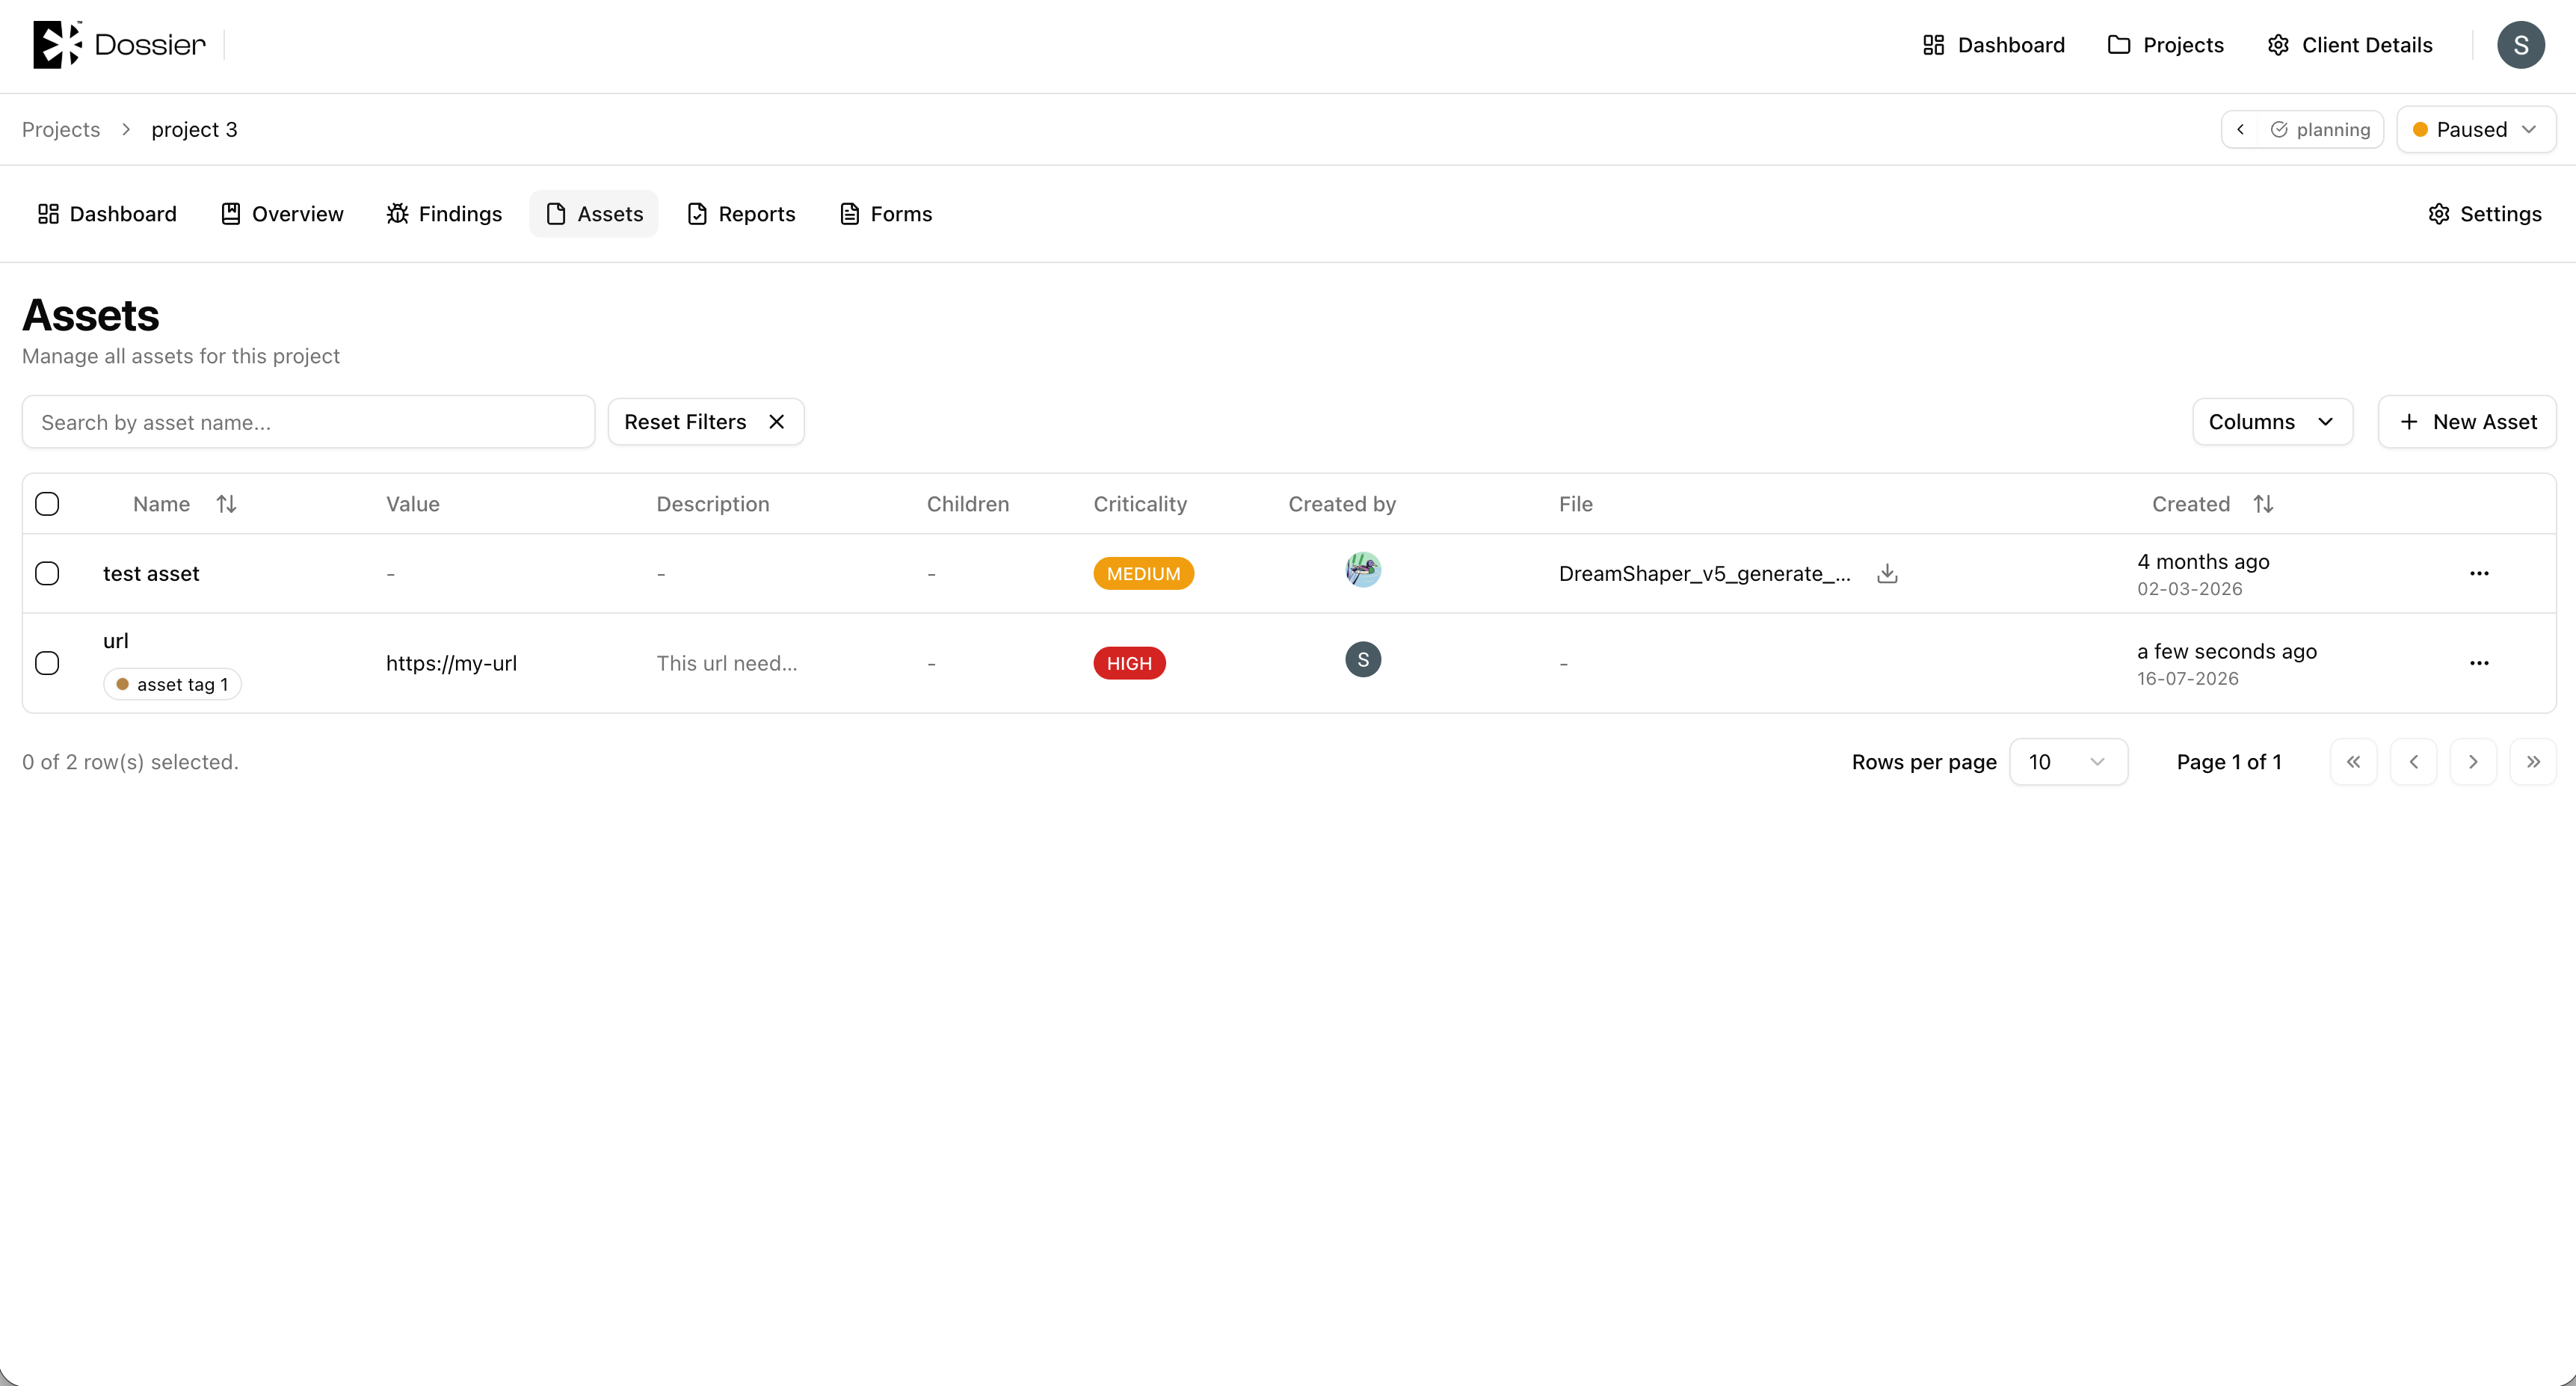Click the back arrow beside planning
Viewport: 2576px width, 1386px height.
pyautogui.click(x=2240, y=129)
